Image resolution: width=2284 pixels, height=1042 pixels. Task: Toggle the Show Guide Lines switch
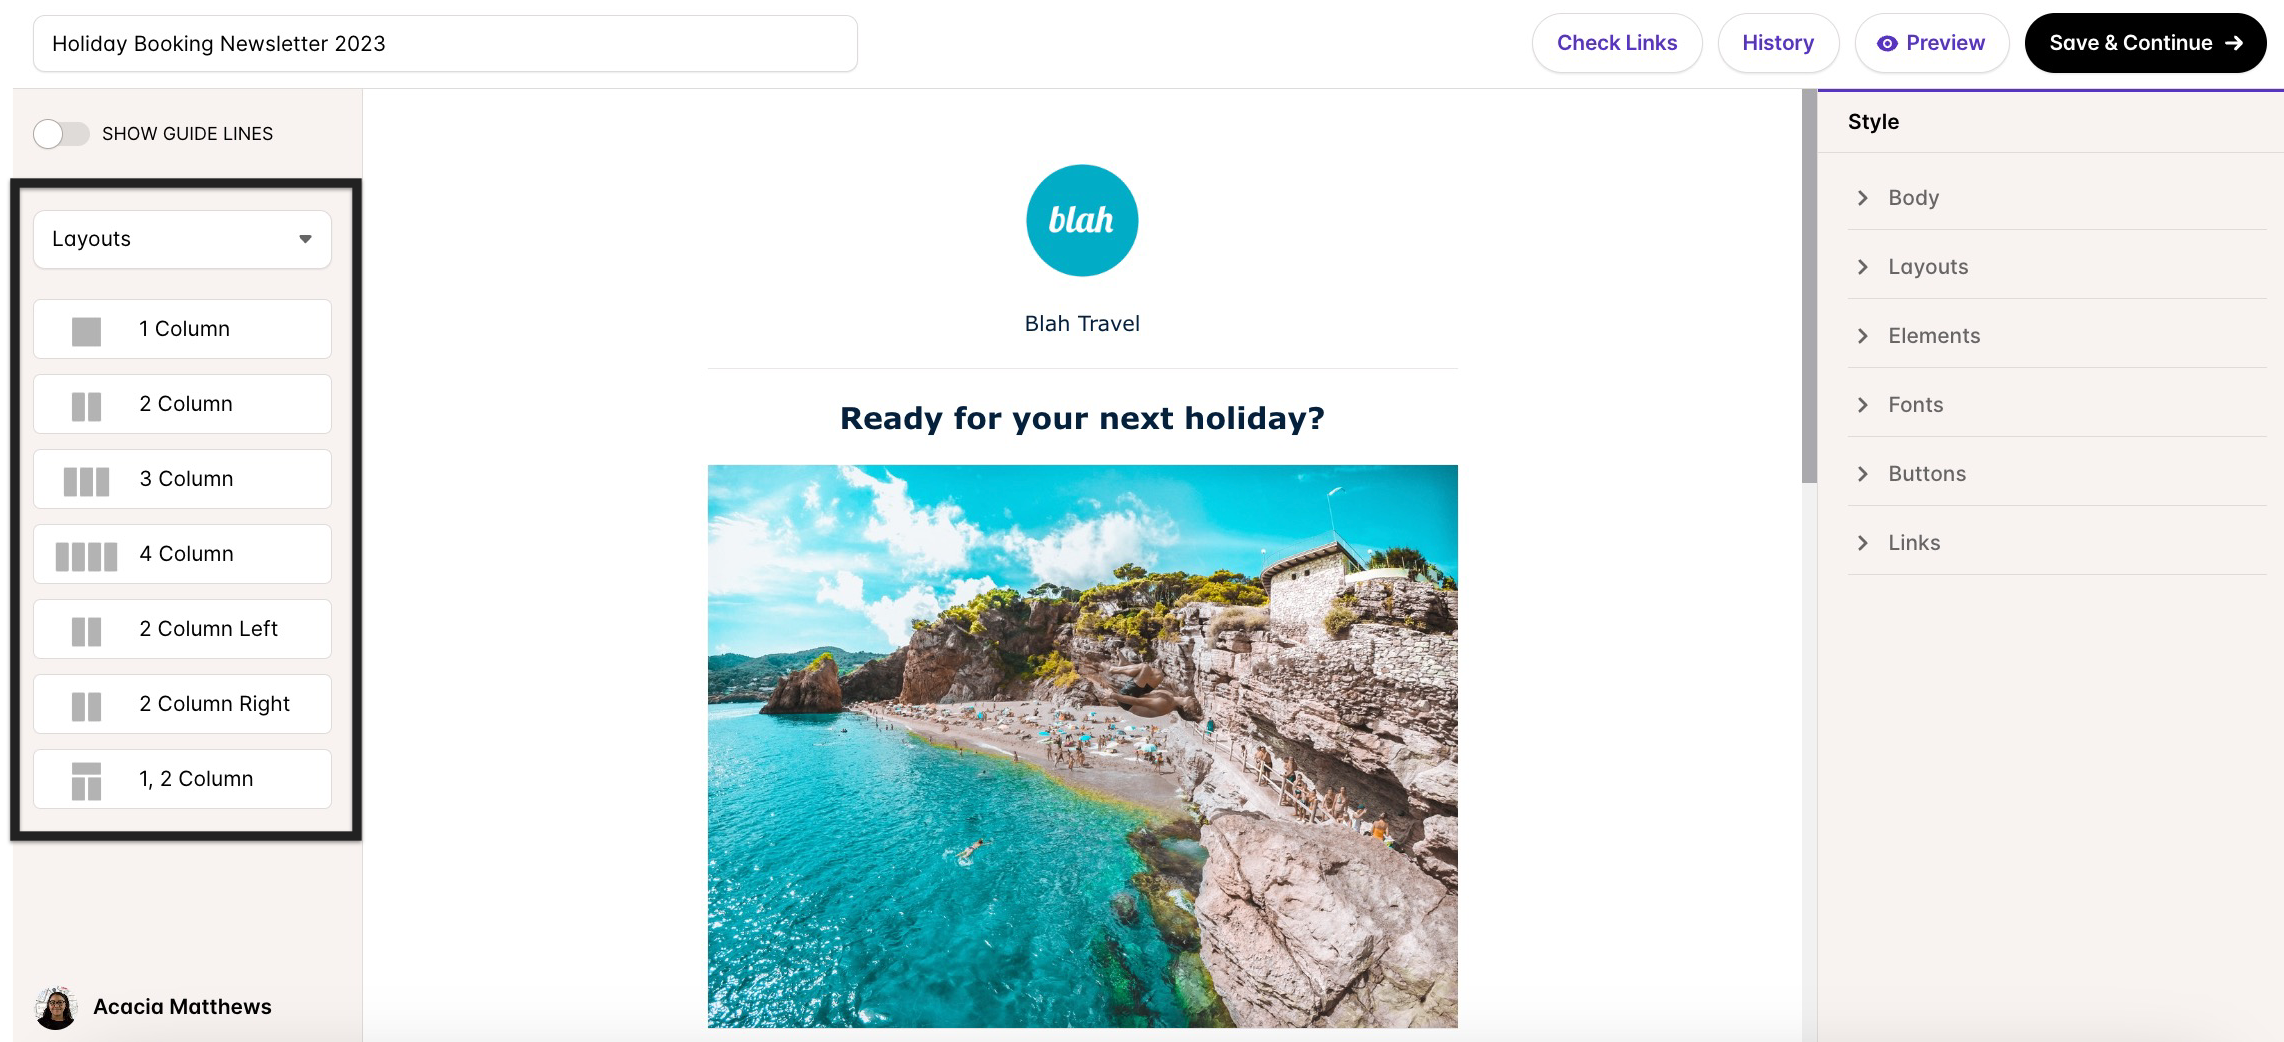[x=61, y=134]
